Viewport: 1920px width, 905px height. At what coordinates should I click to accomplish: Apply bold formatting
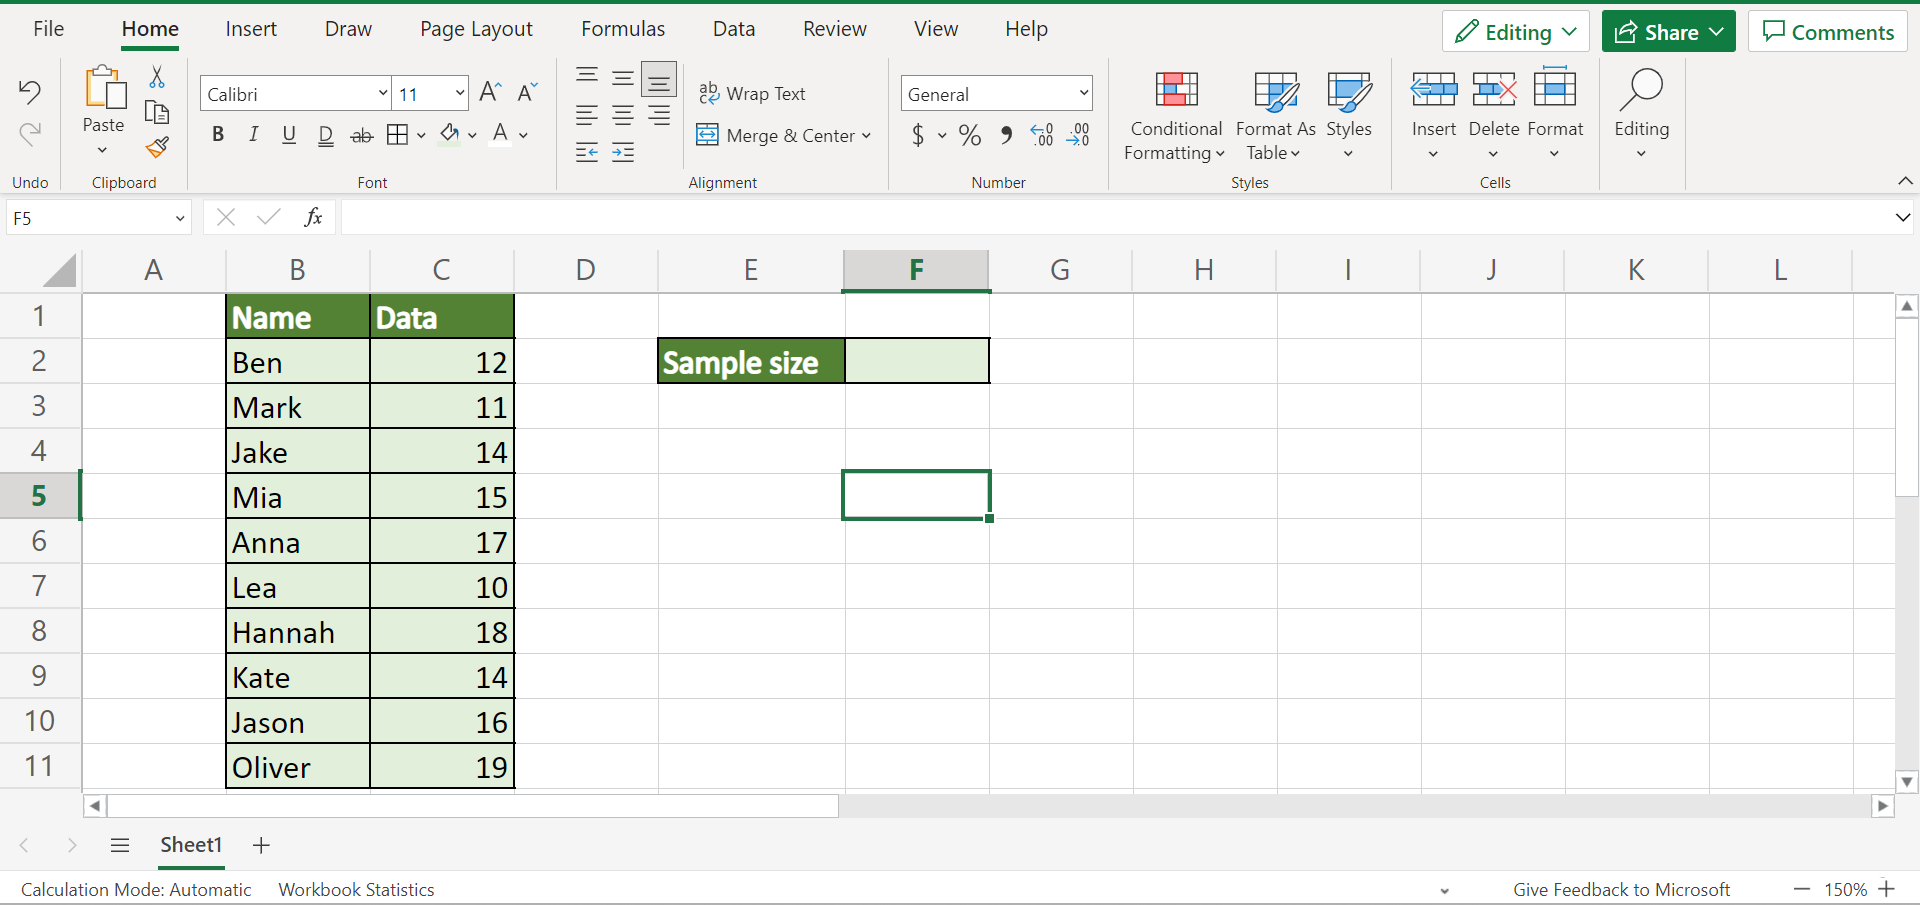[218, 135]
